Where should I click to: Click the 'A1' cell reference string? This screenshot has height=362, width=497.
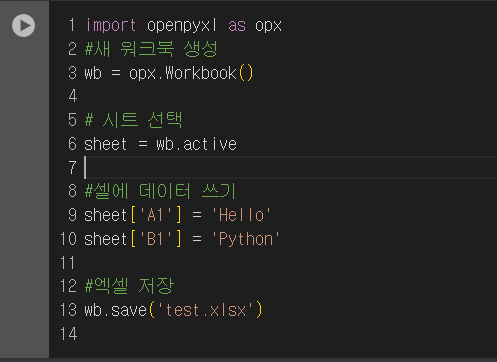(156, 215)
